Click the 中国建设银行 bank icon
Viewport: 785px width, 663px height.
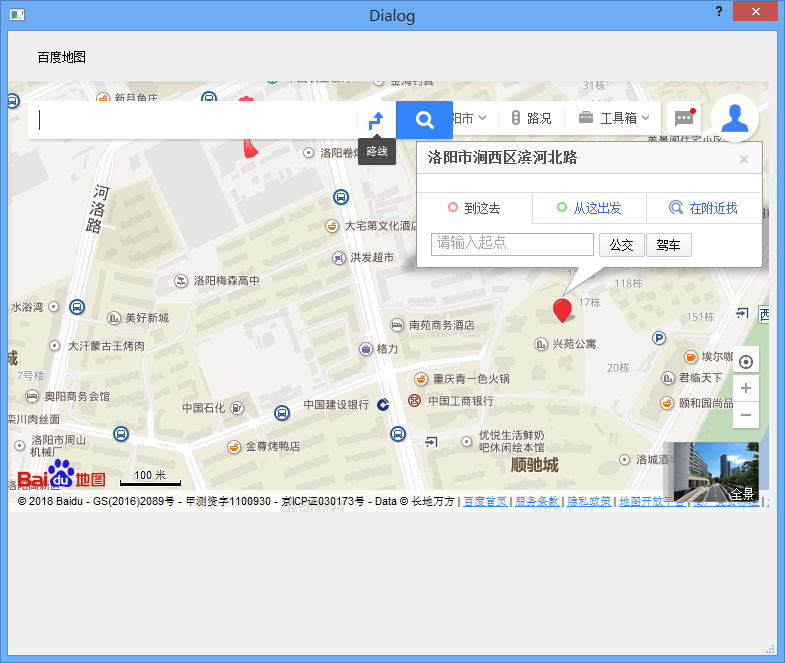[x=383, y=404]
